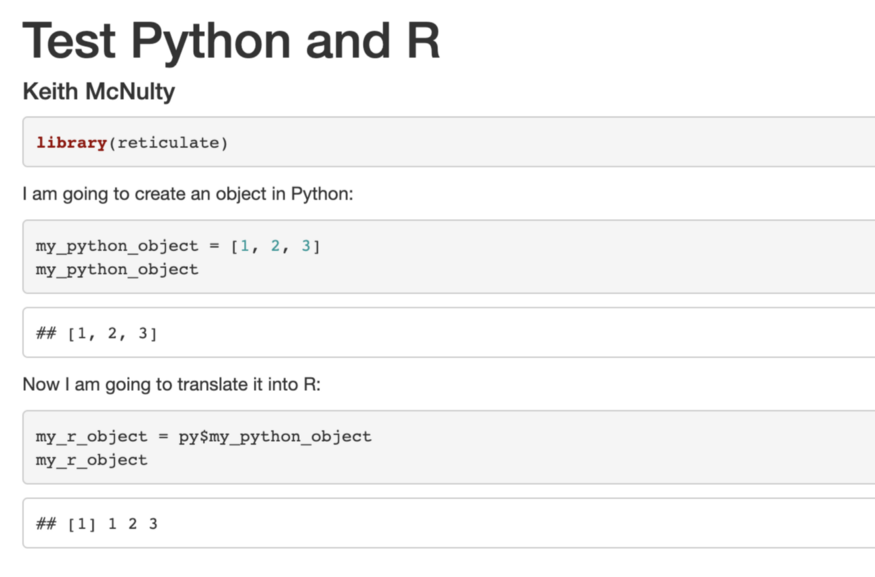Click the red "library" keyword
Screen dimensions: 875x577
coord(63,142)
